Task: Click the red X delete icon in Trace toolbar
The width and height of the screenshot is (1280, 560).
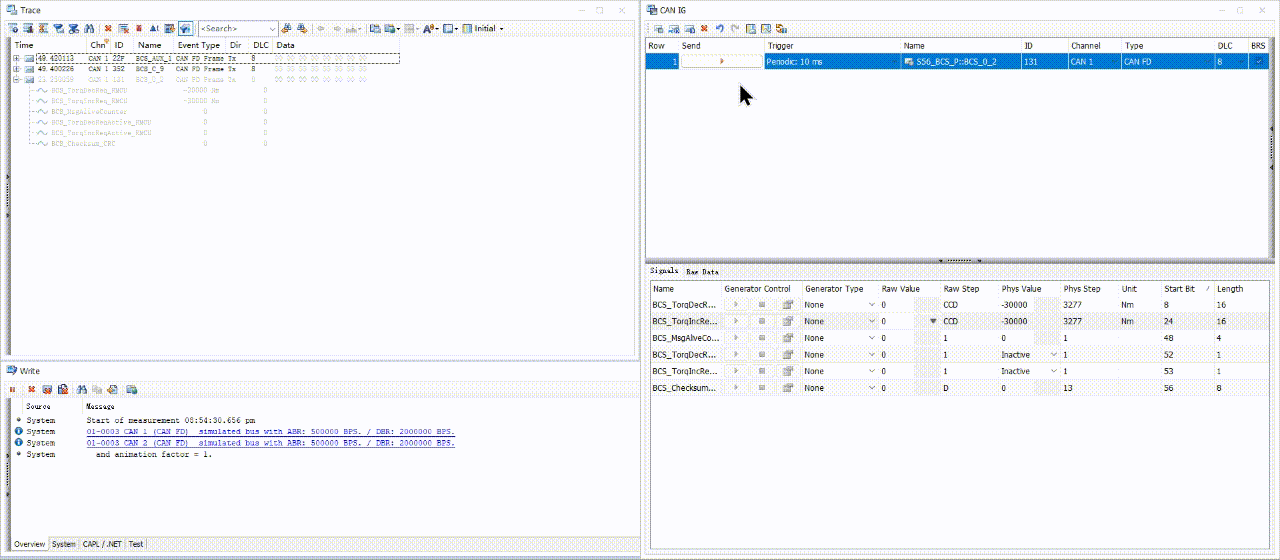Action: (108, 28)
